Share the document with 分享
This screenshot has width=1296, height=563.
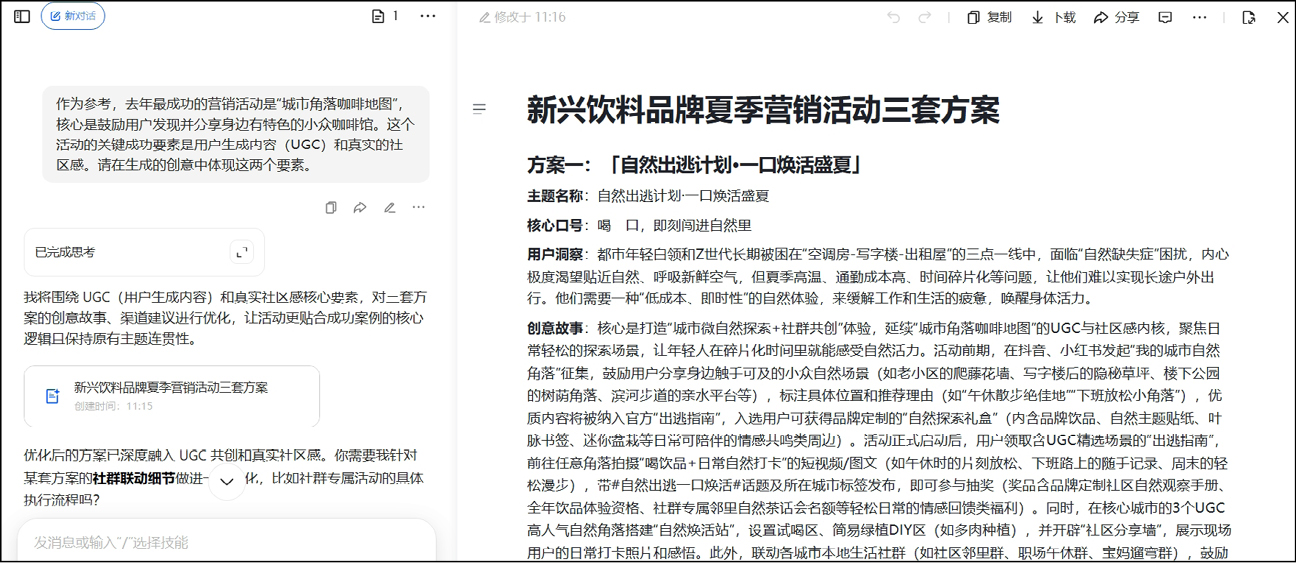tap(1116, 18)
